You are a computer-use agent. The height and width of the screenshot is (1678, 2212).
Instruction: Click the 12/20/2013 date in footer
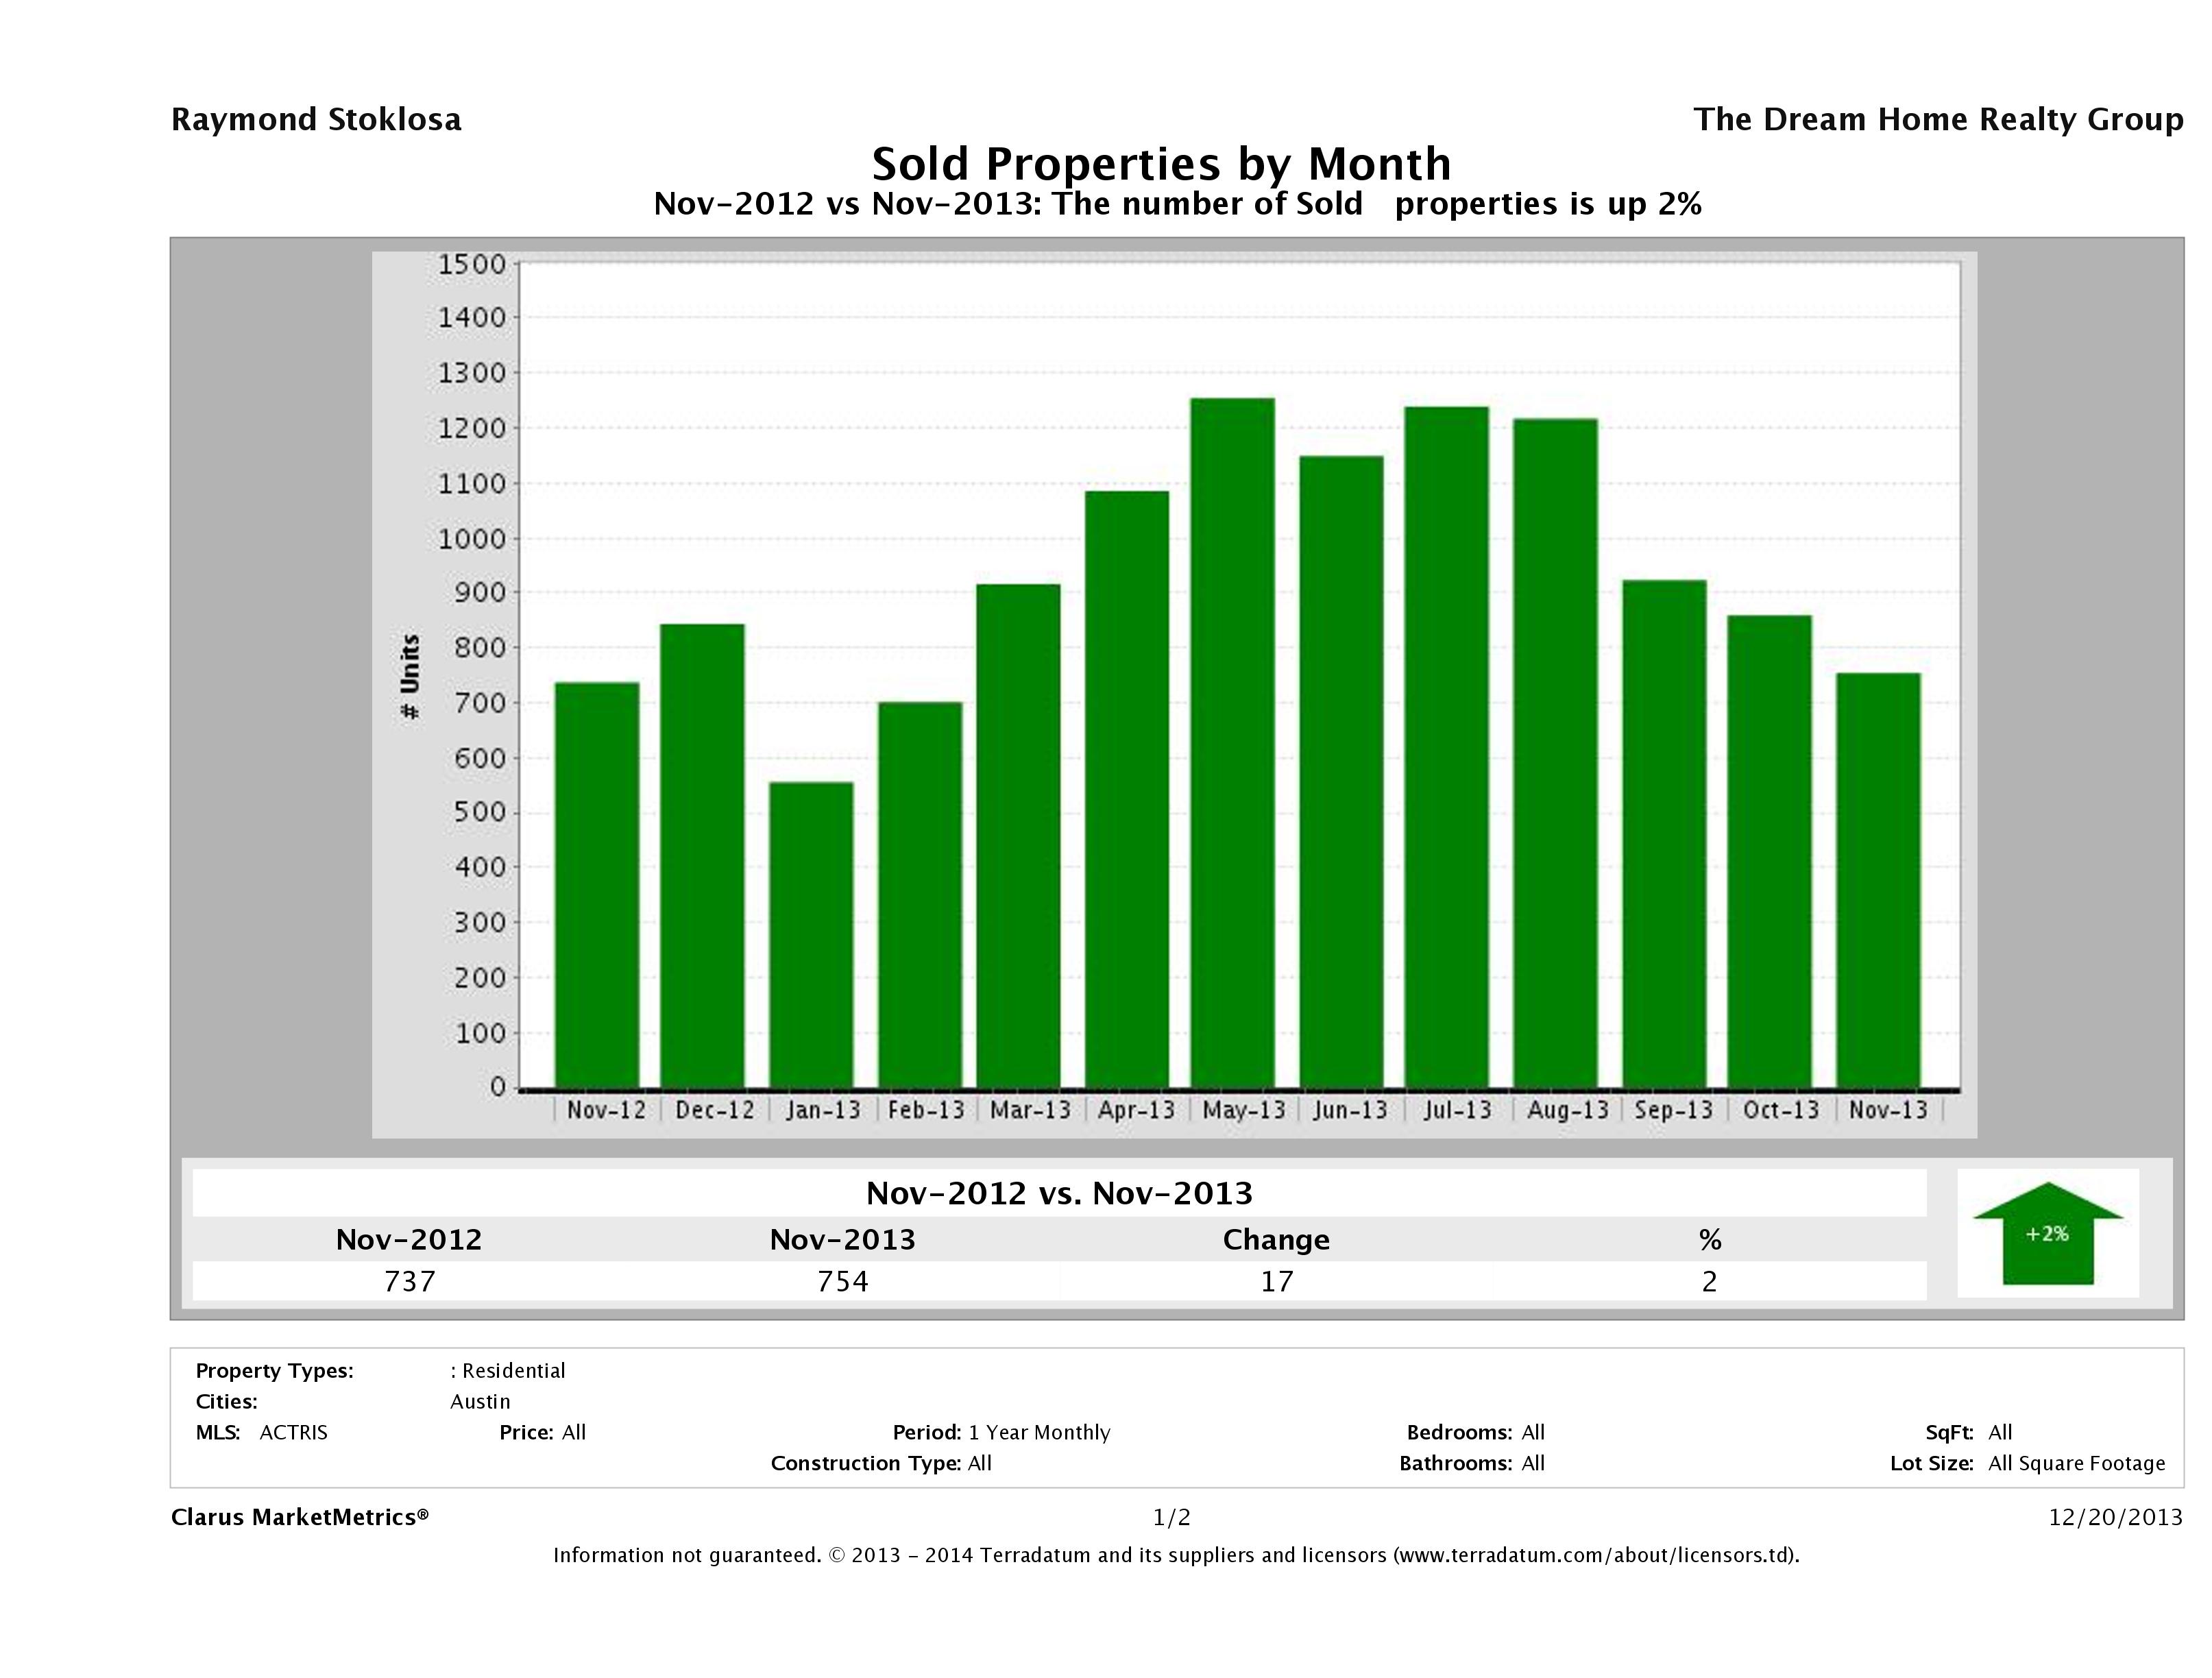(2114, 1517)
